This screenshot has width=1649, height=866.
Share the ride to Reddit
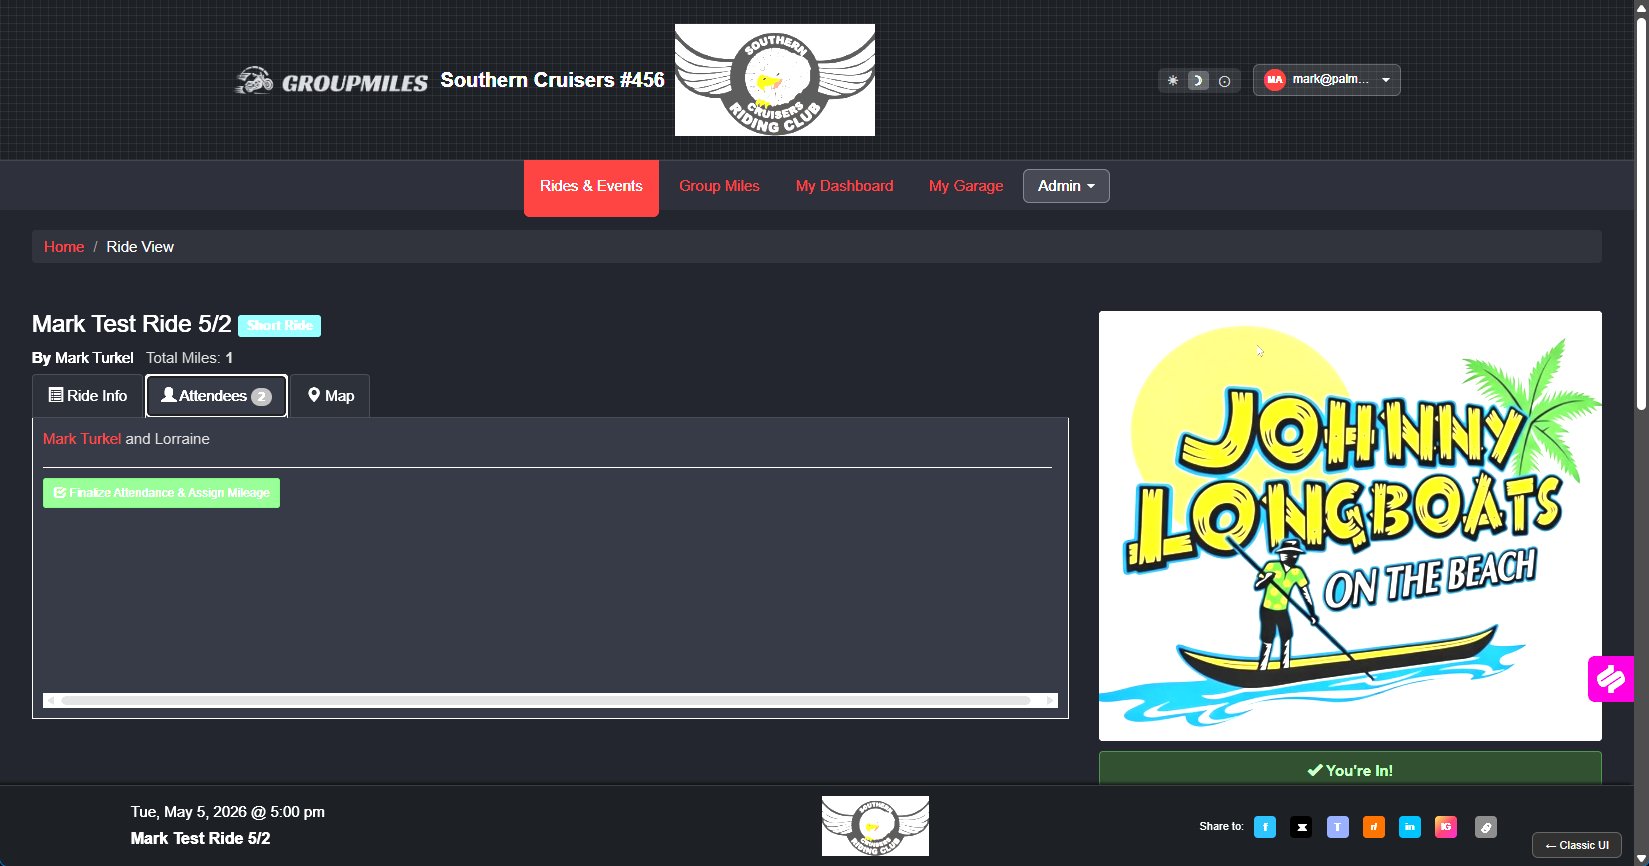pos(1374,827)
